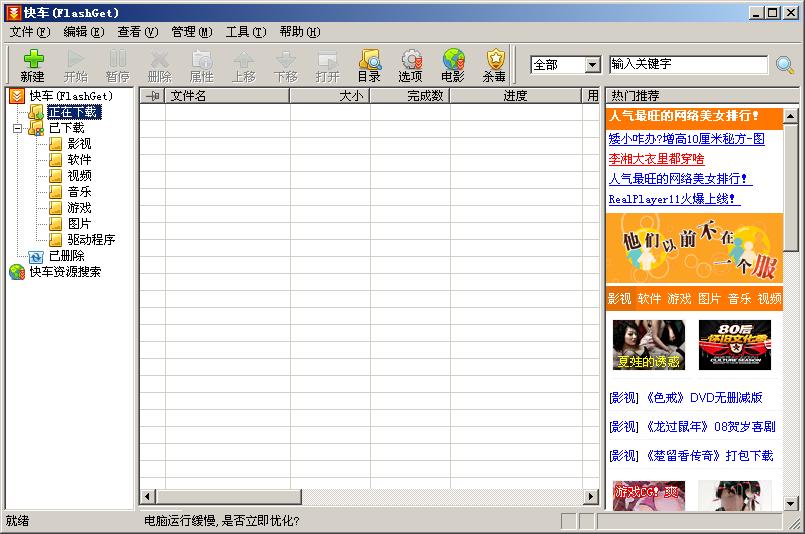This screenshot has width=805, height=534.
Task: Click the 暂停 (Pause) toolbar icon
Action: 118,65
